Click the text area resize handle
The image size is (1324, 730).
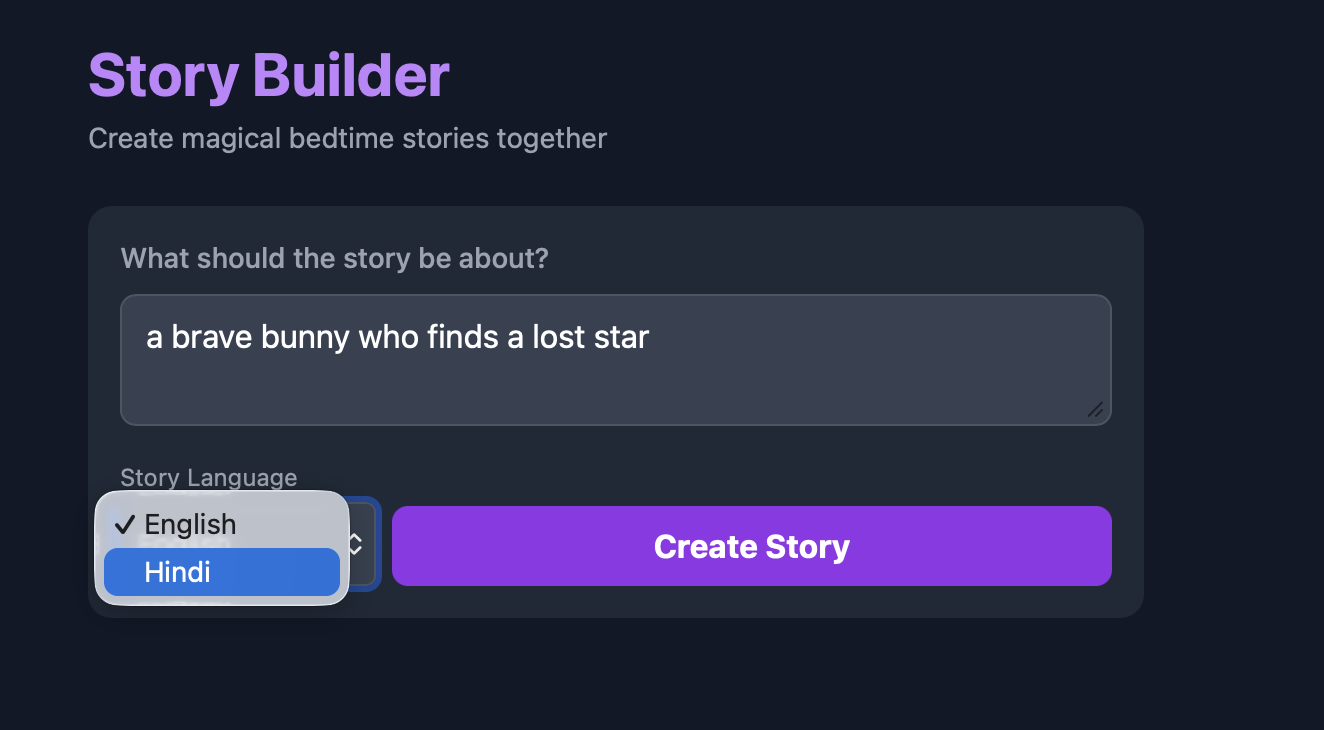tap(1096, 409)
